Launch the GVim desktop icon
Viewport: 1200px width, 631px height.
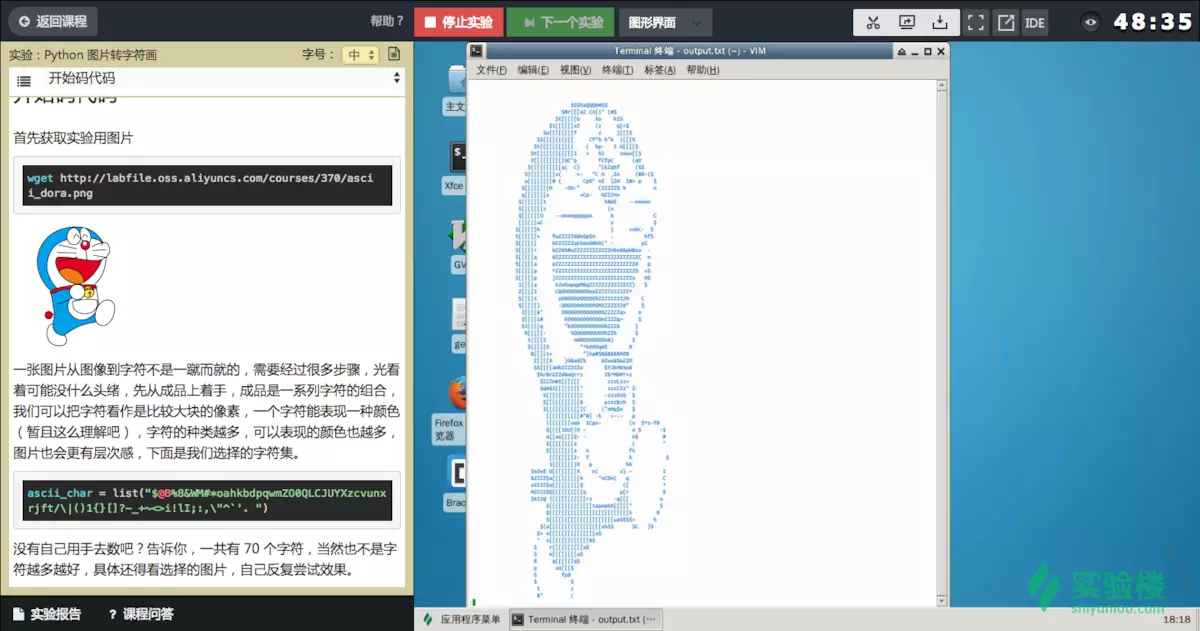459,246
